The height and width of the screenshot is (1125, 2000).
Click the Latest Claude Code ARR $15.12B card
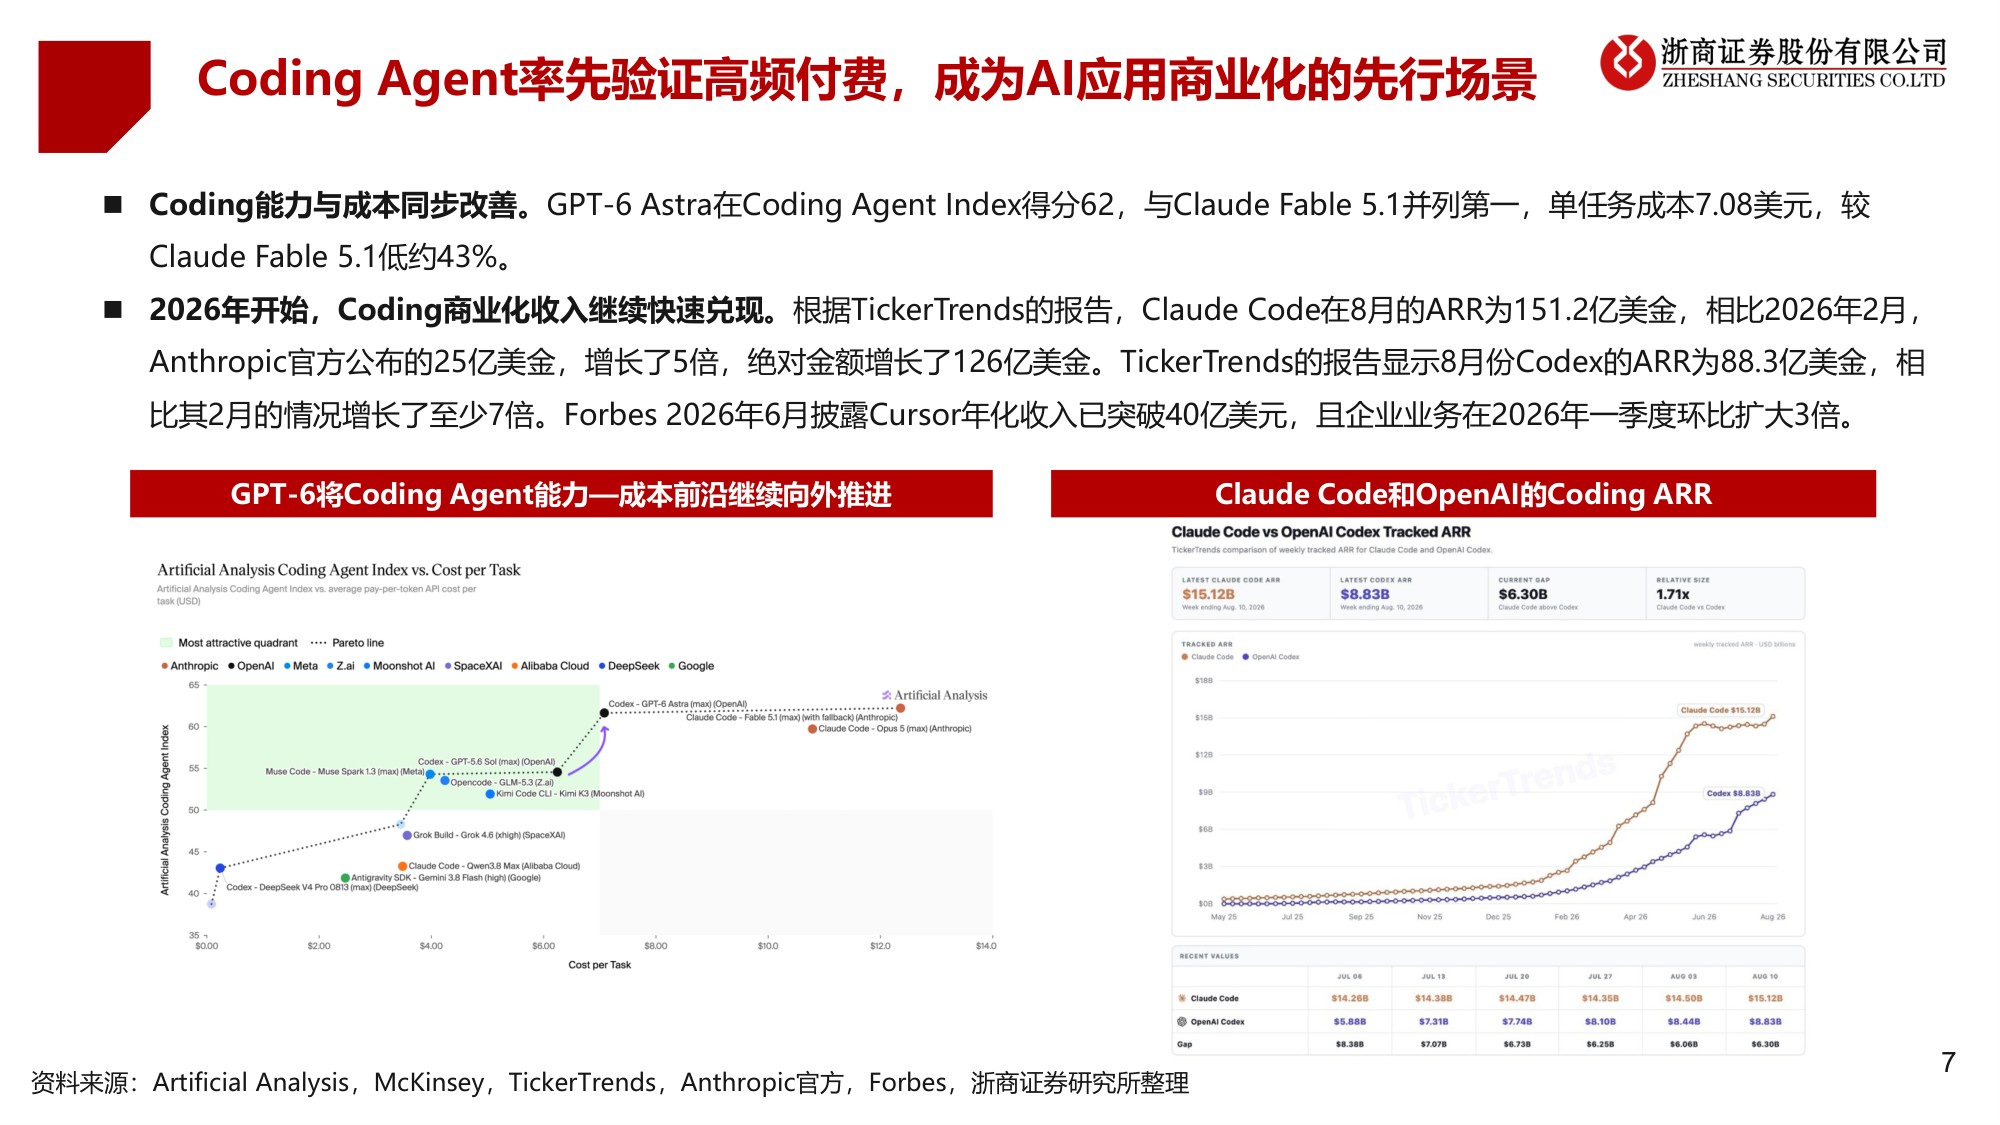click(1251, 593)
